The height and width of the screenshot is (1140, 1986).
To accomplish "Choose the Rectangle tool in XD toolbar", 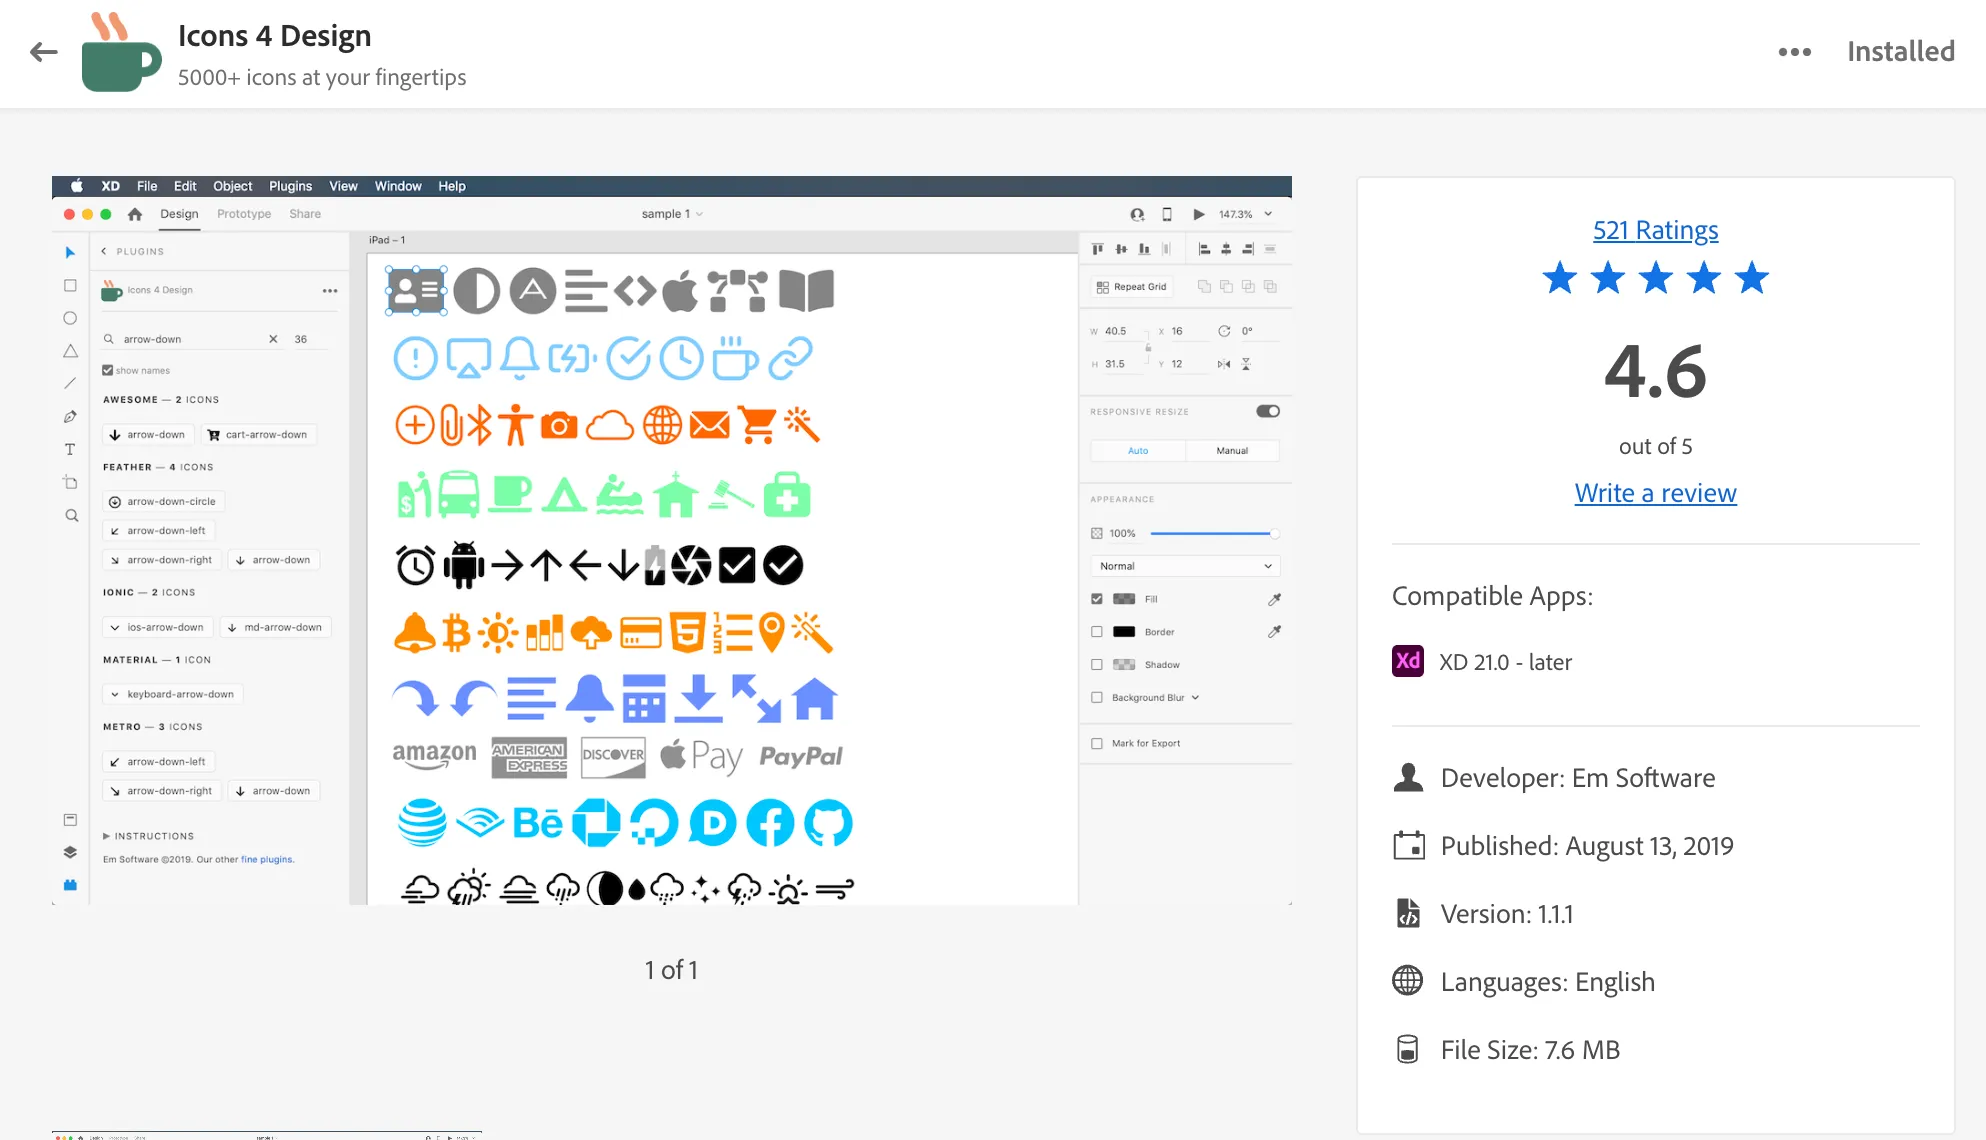I will pyautogui.click(x=70, y=286).
